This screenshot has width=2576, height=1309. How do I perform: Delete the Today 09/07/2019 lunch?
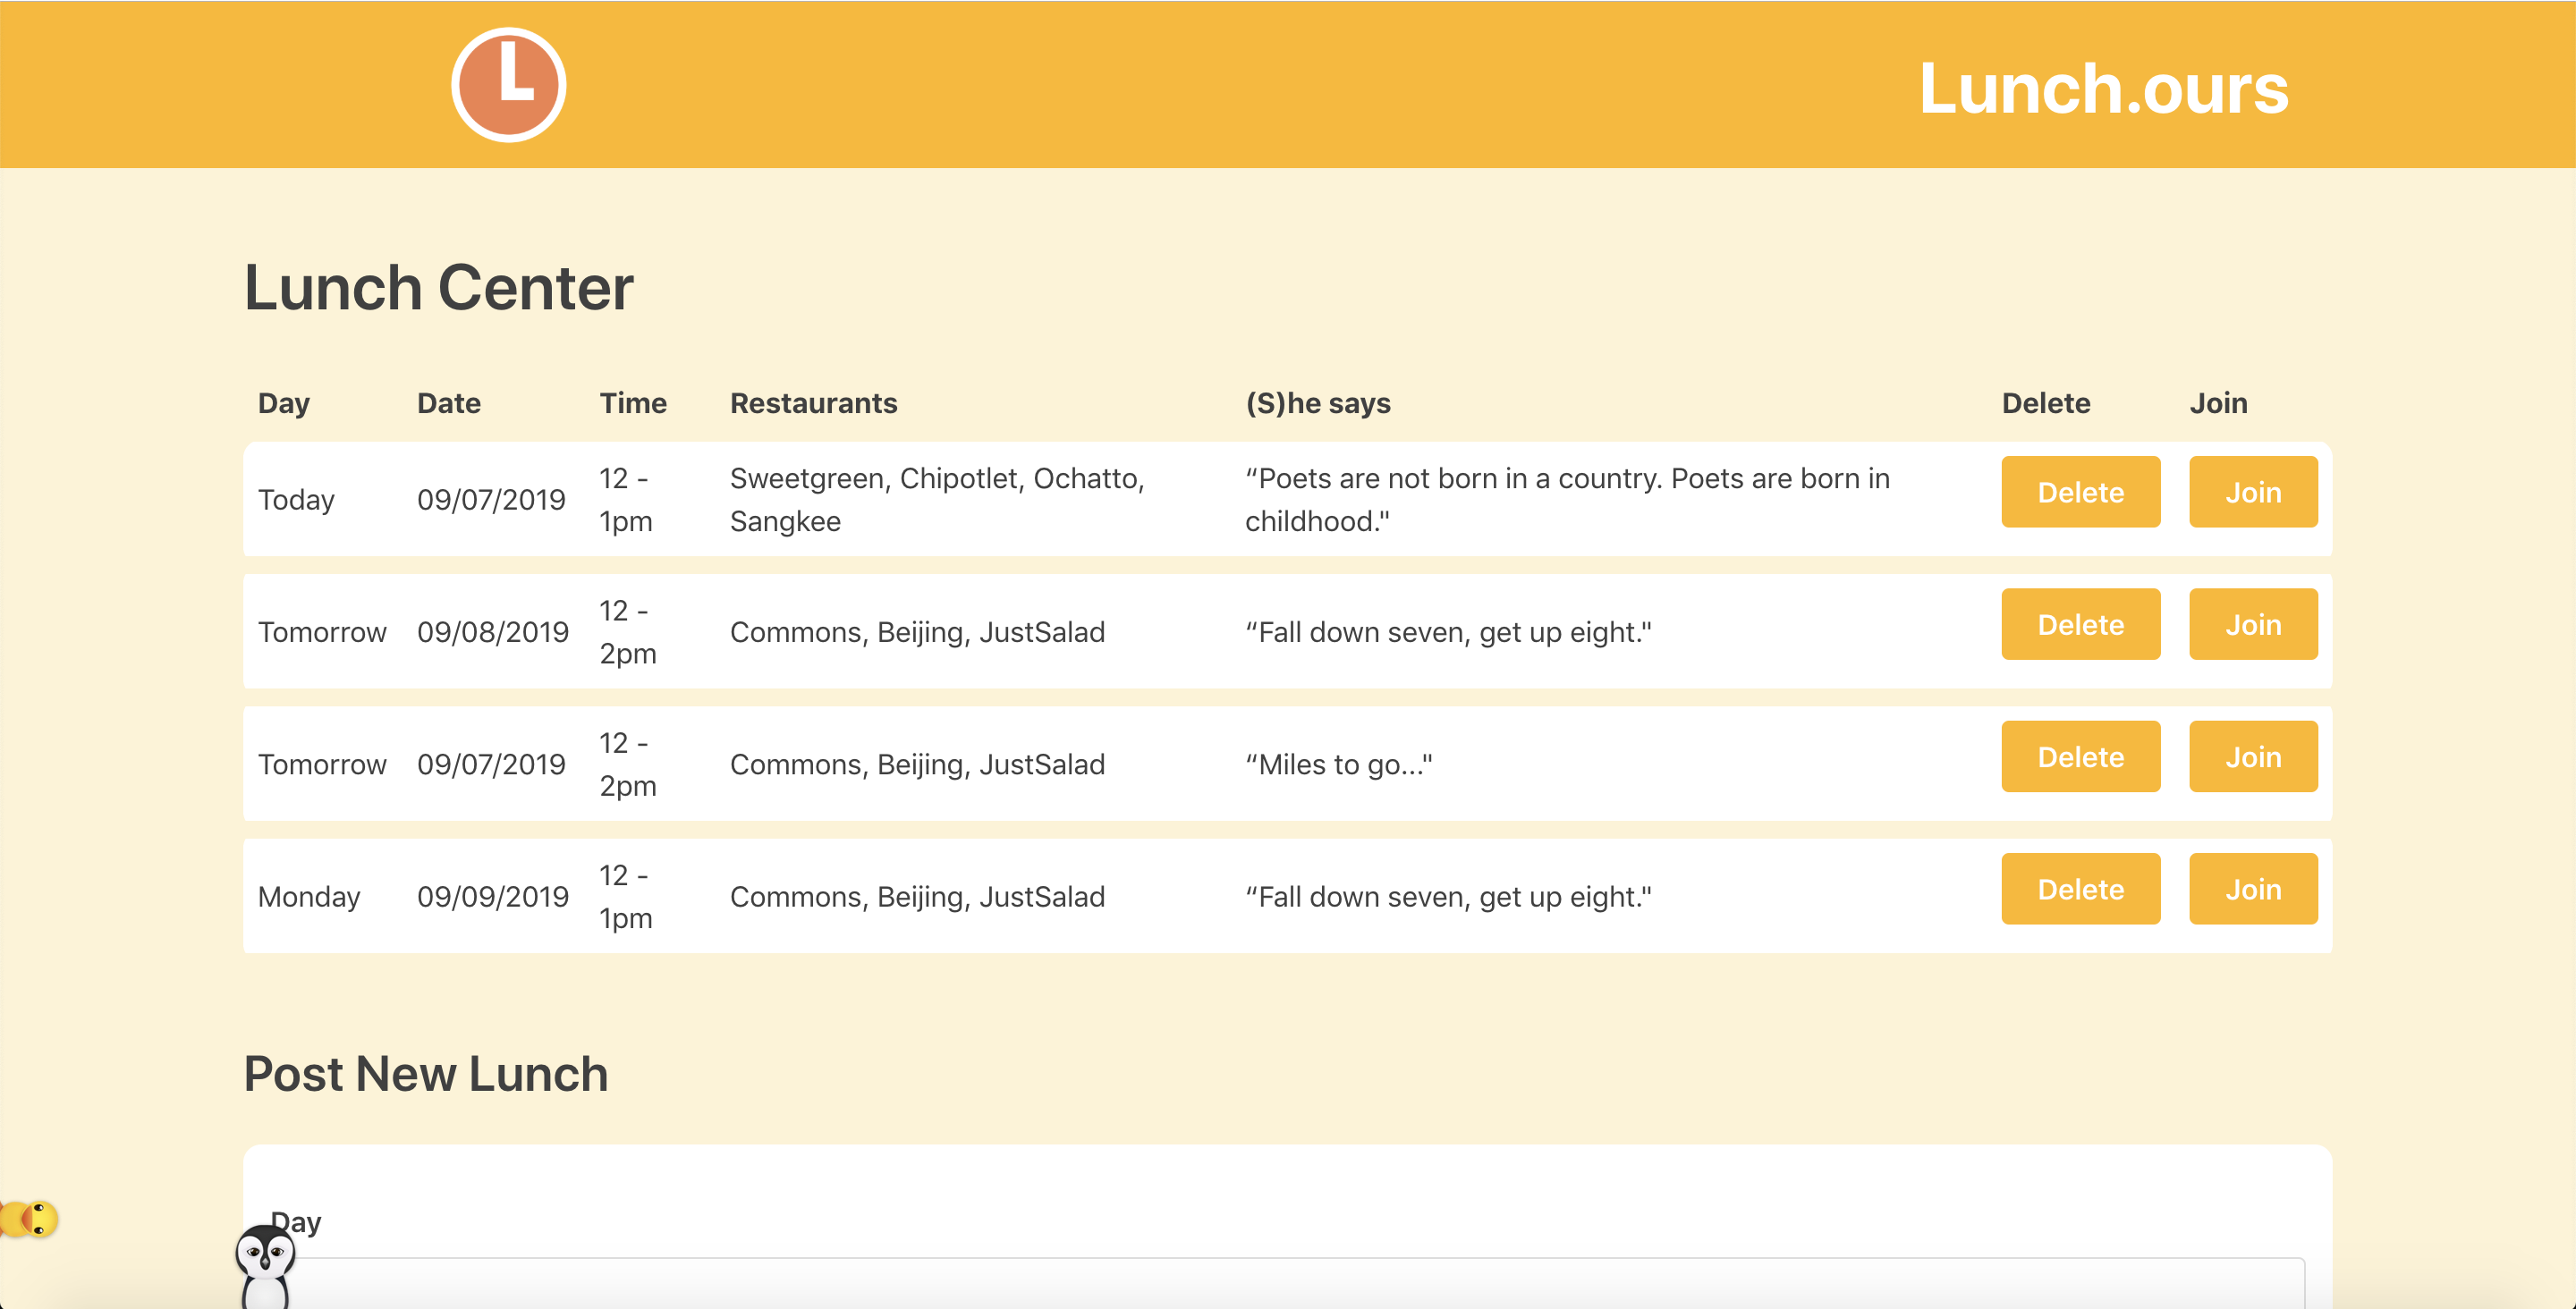2080,492
